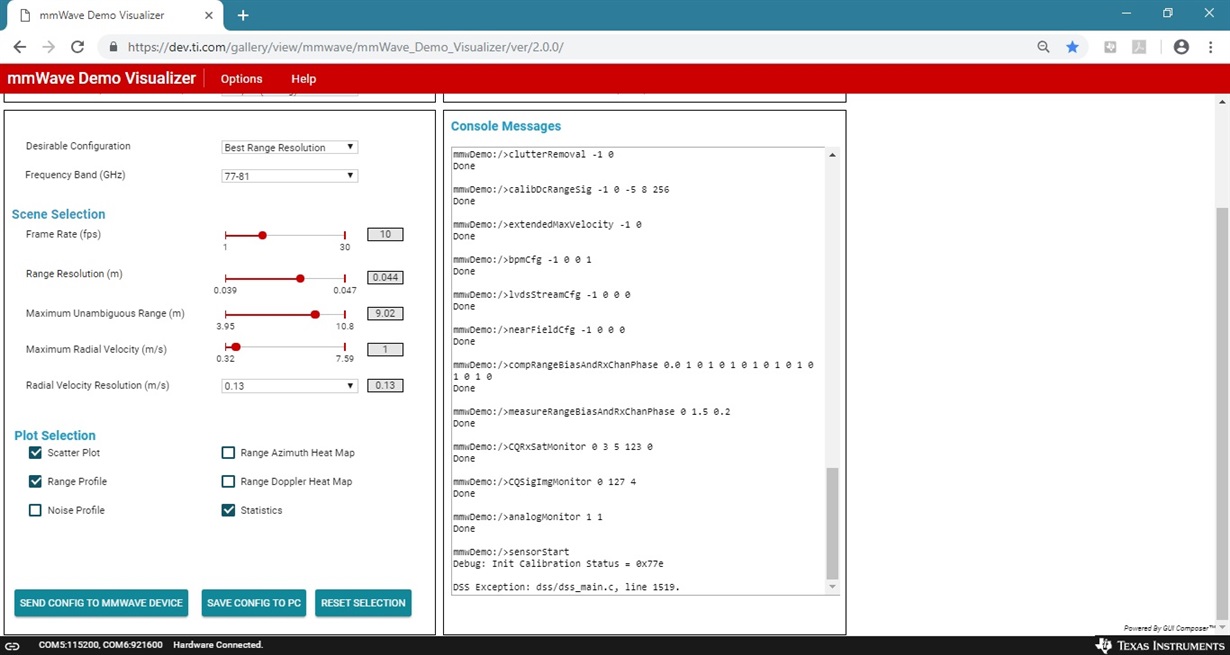This screenshot has width=1230, height=655.
Task: Open the Chrome three-dot menu
Action: pos(1211,47)
